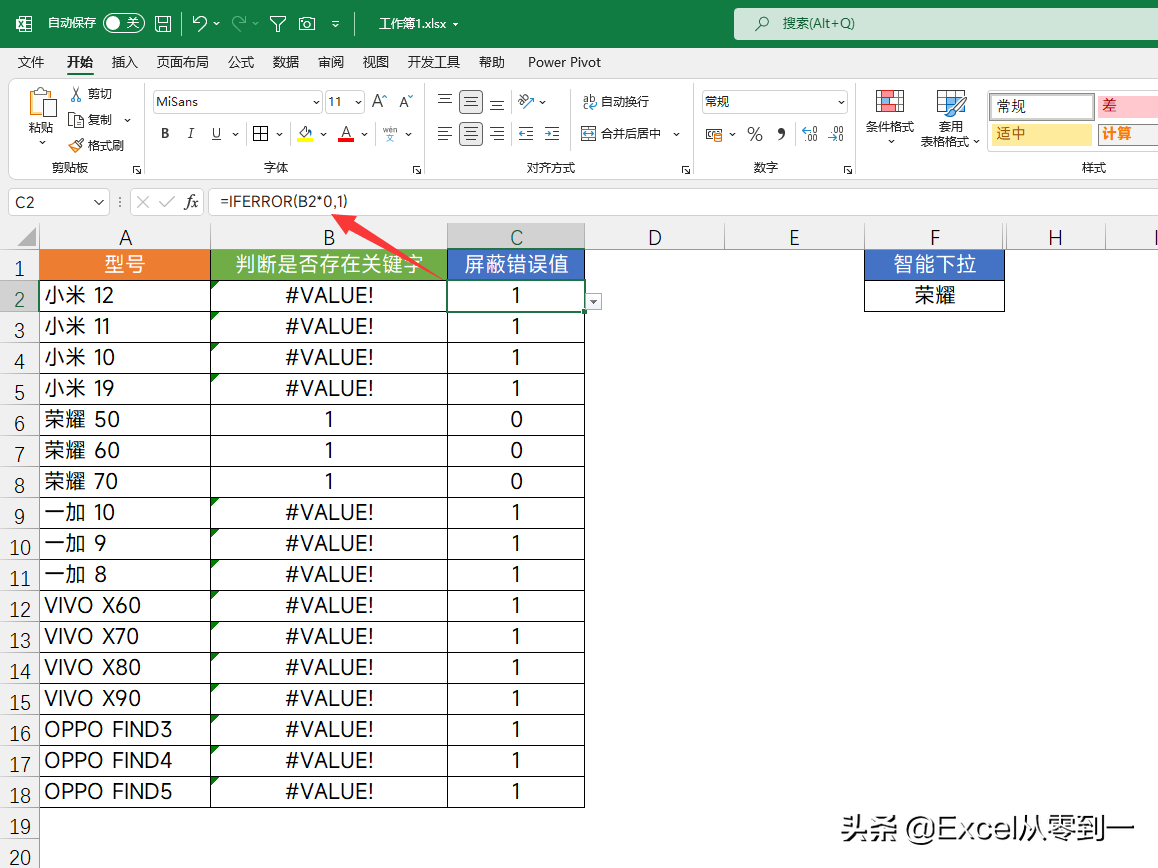This screenshot has height=868, width=1158.
Task: Click the Undo arrow icon
Action: point(199,24)
